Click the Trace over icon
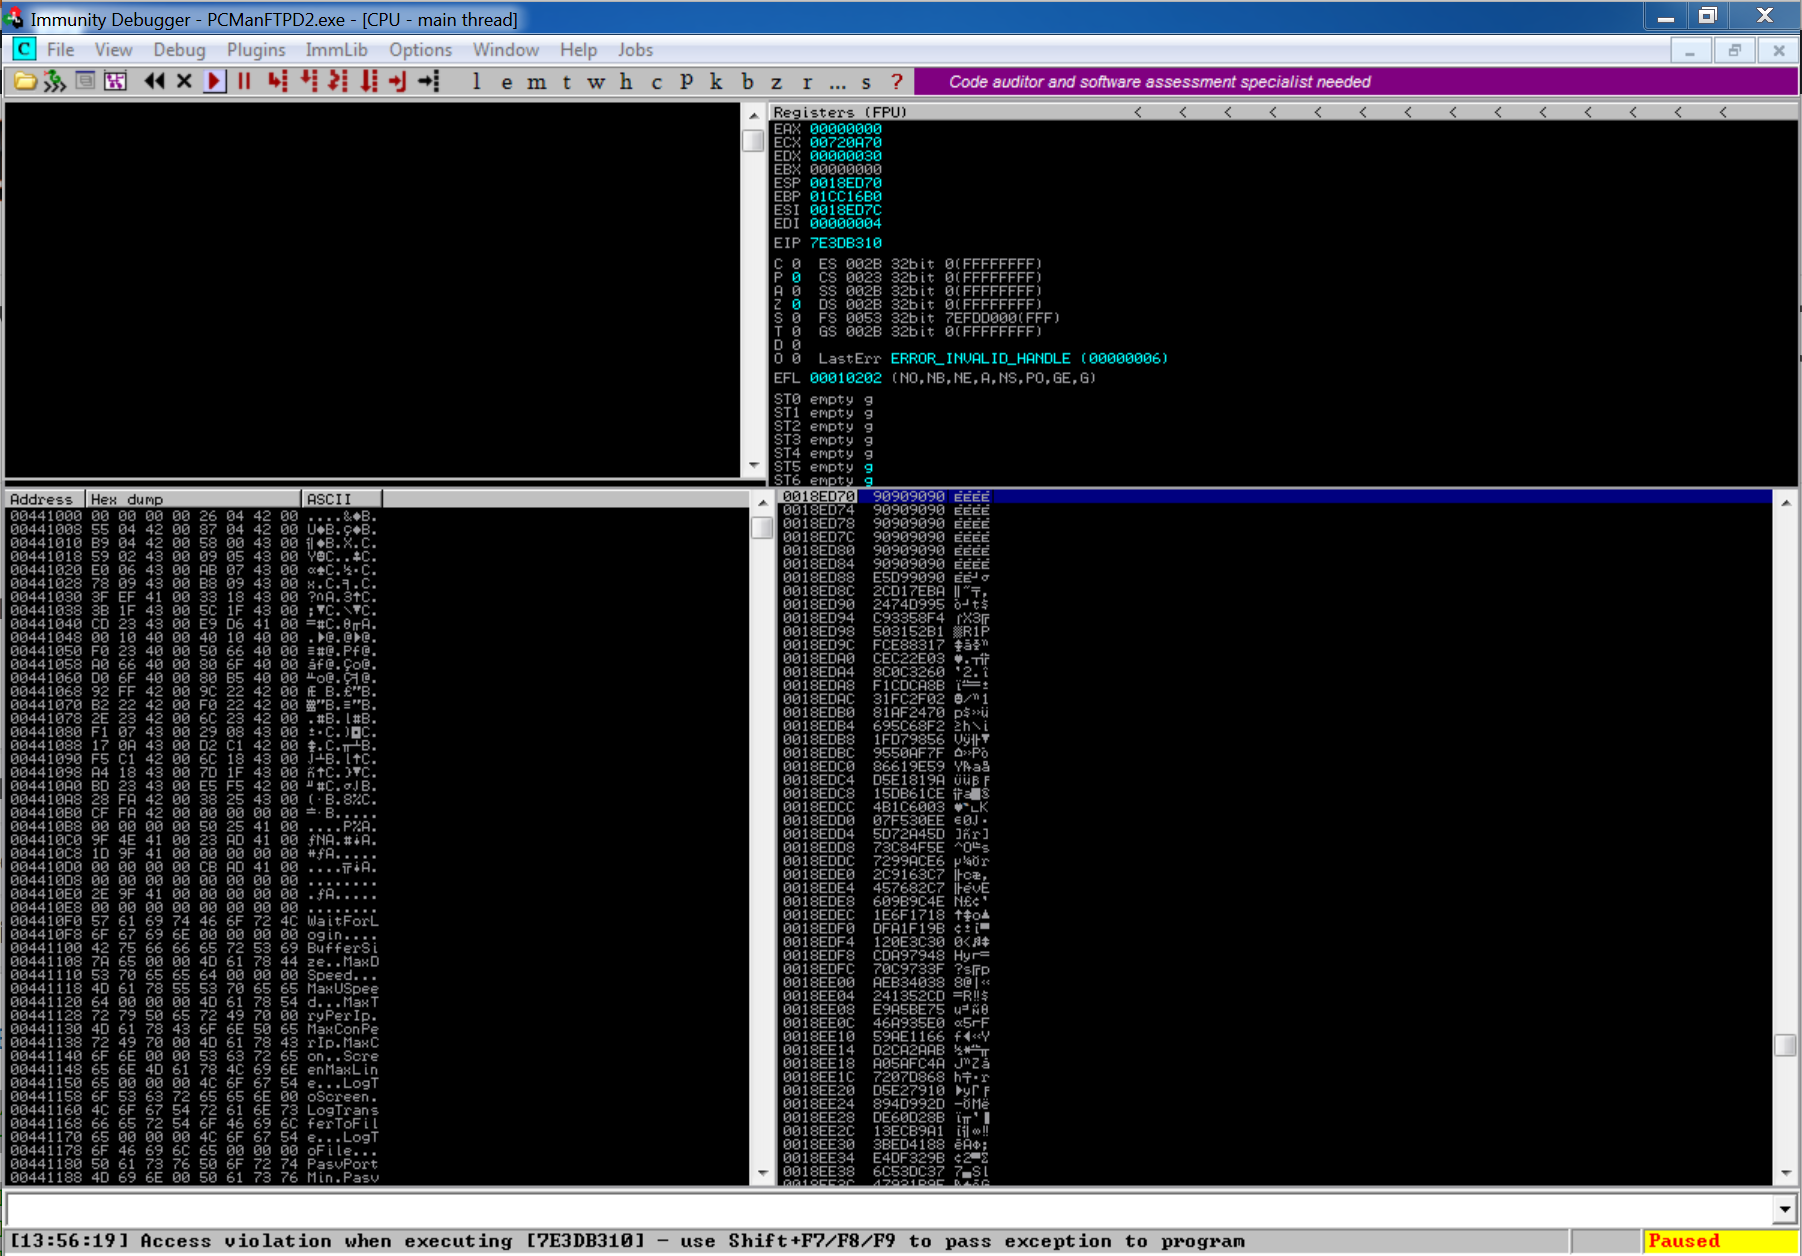This screenshot has width=1802, height=1256. coord(369,82)
